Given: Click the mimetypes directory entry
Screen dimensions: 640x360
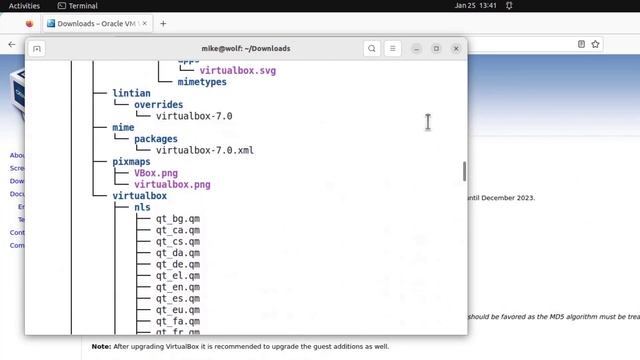Looking at the screenshot, I should click(202, 82).
